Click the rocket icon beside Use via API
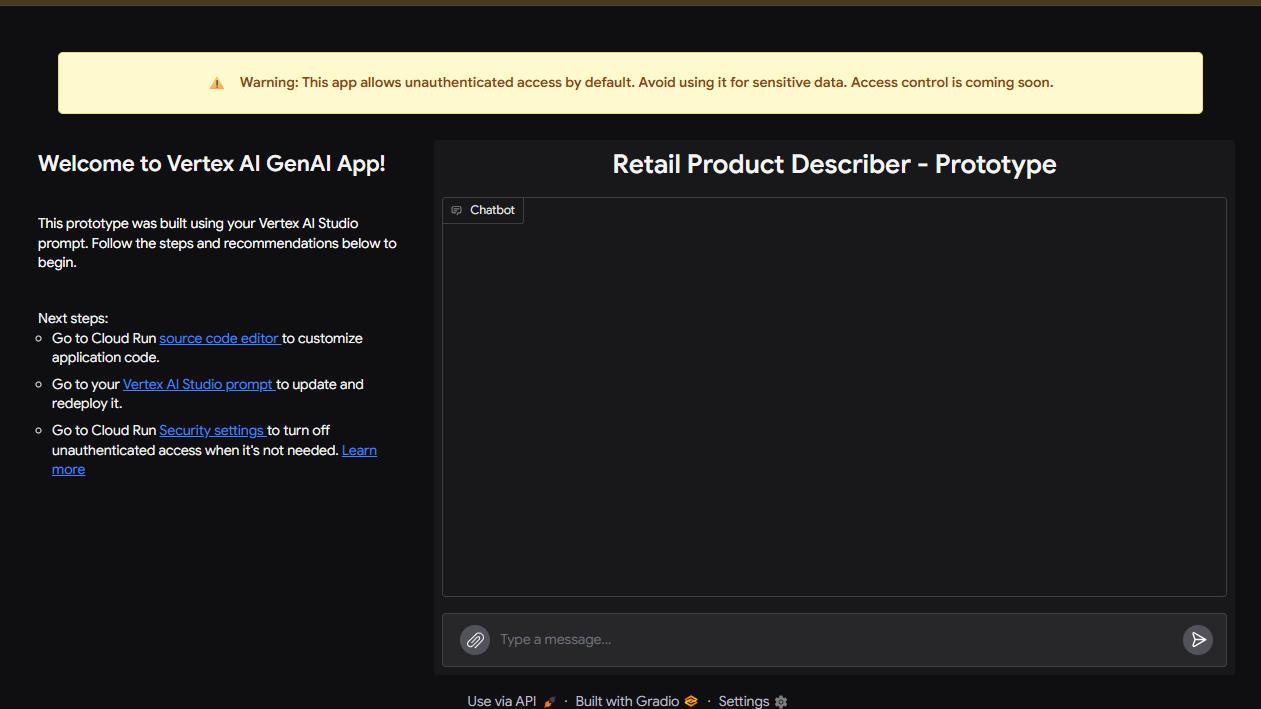The height and width of the screenshot is (709, 1261). coord(549,702)
